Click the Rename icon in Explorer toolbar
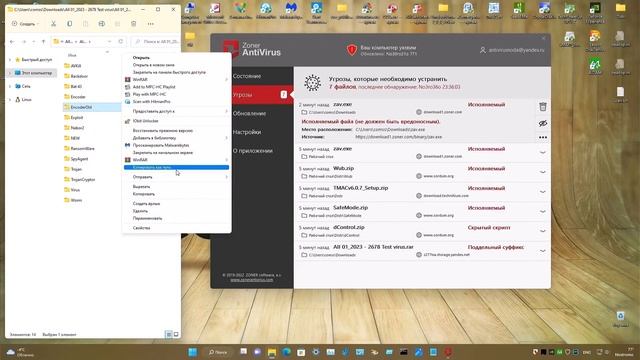This screenshot has width=640, height=360. coord(102,24)
